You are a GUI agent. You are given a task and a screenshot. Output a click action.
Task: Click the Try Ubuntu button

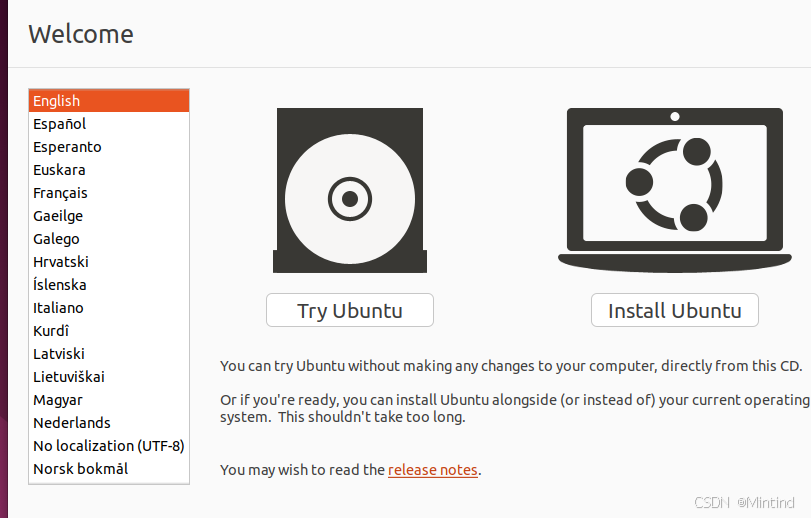coord(350,310)
